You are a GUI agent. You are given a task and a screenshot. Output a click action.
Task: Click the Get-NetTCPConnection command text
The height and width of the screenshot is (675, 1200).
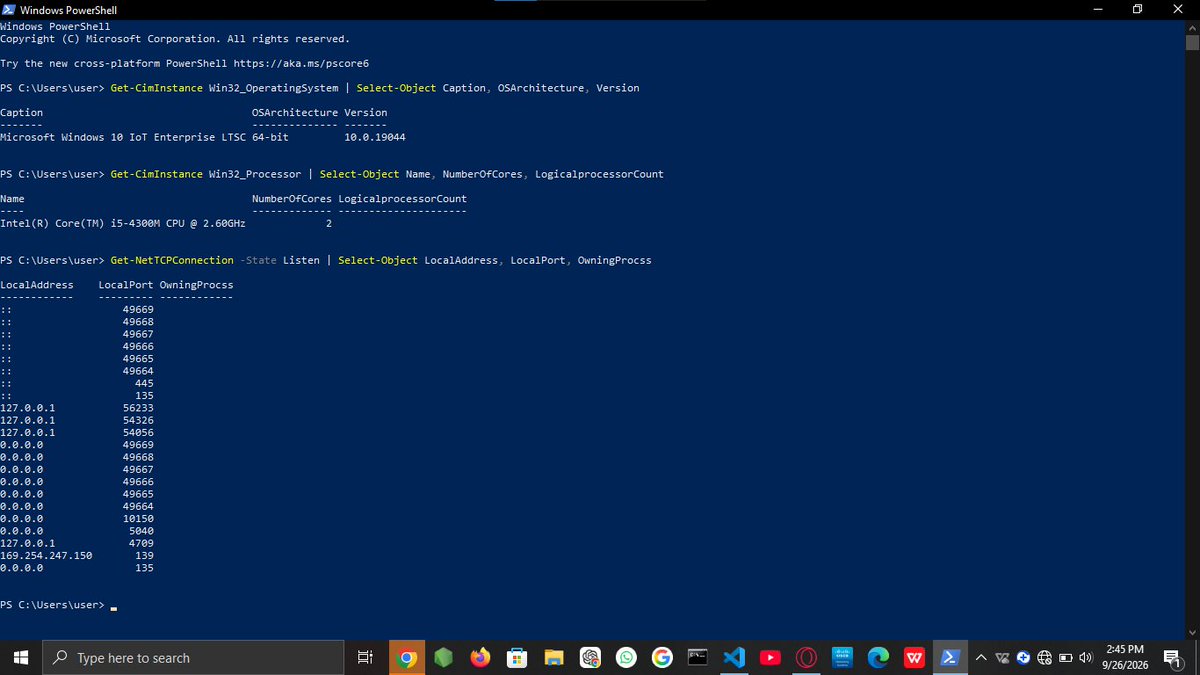point(172,260)
